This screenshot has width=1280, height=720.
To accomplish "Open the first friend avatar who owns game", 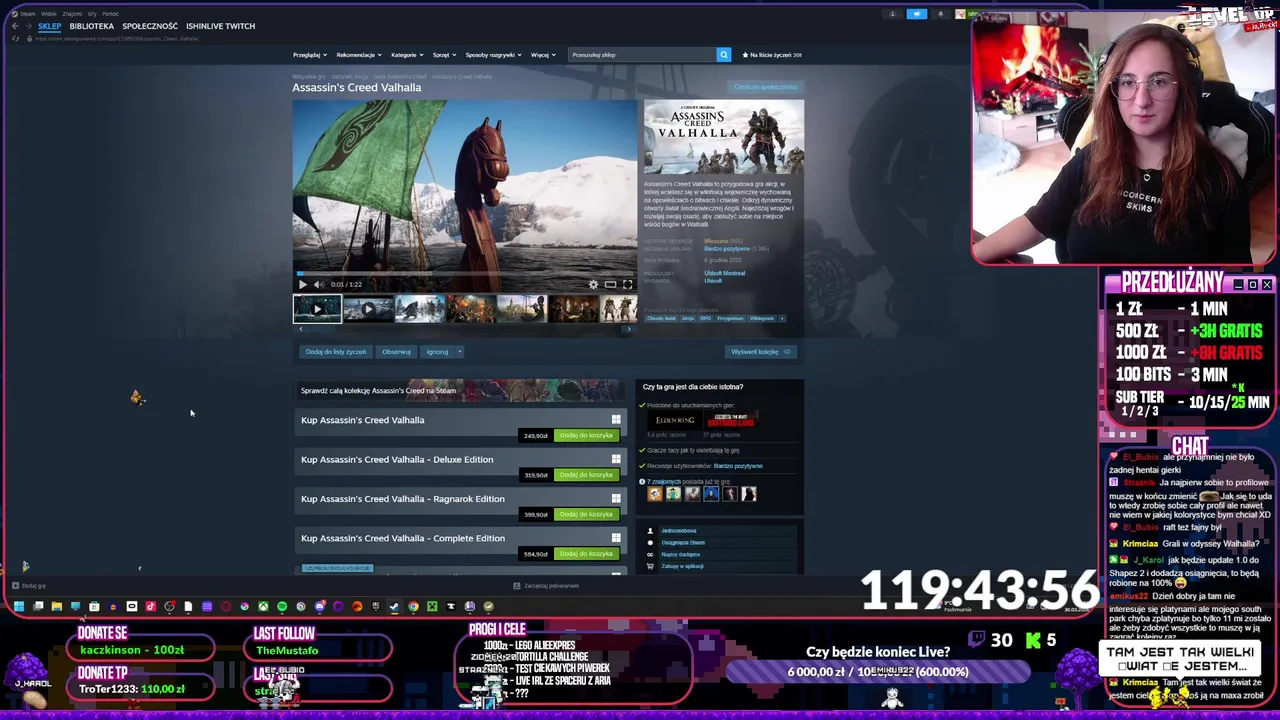I will coord(655,494).
